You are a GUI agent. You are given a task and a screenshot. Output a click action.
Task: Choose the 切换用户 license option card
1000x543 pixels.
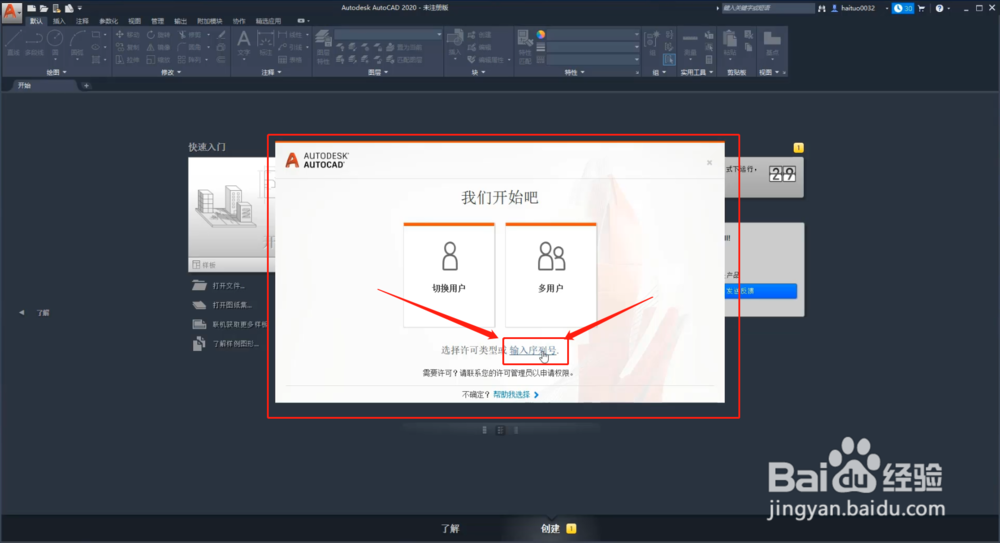[x=449, y=275]
